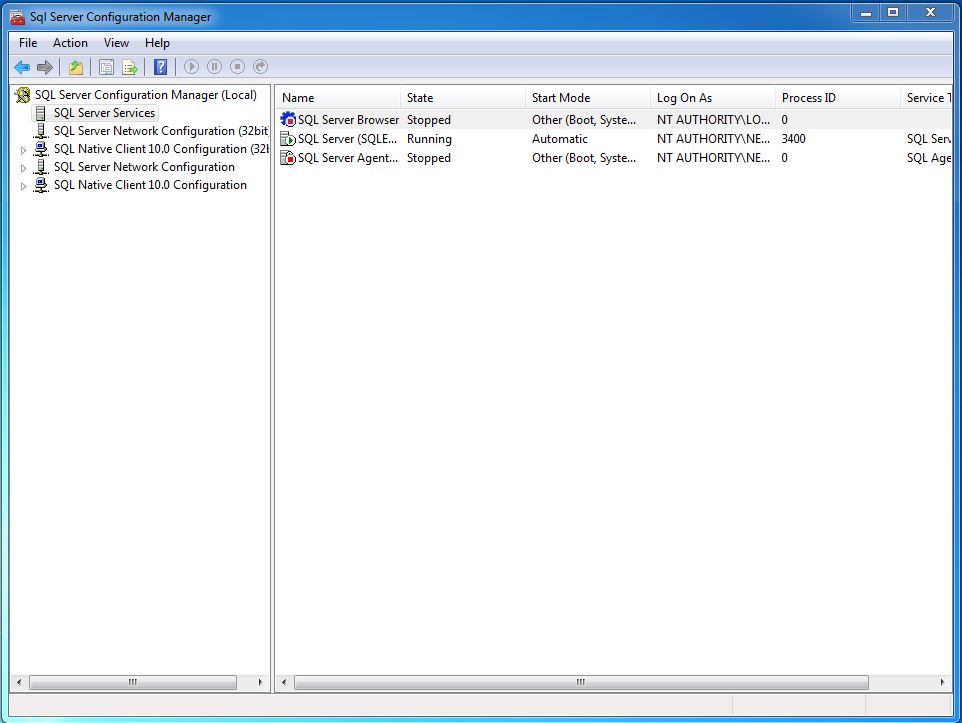Click the Stop Service toolbar icon
Viewport: 962px width, 723px height.
[x=237, y=66]
